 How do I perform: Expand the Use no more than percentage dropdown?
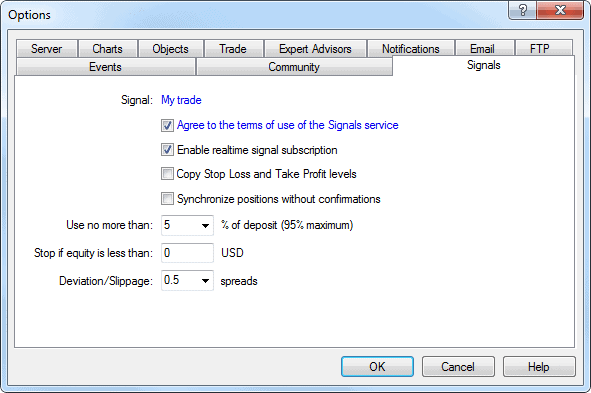click(x=205, y=225)
